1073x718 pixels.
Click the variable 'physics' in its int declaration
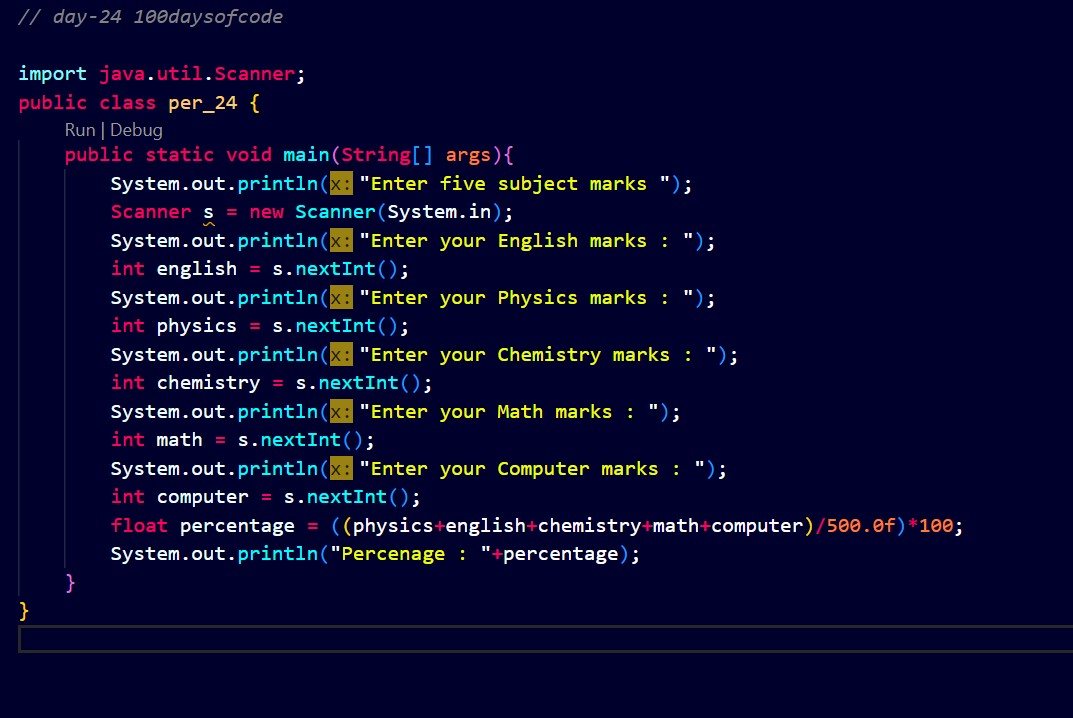[x=196, y=326]
